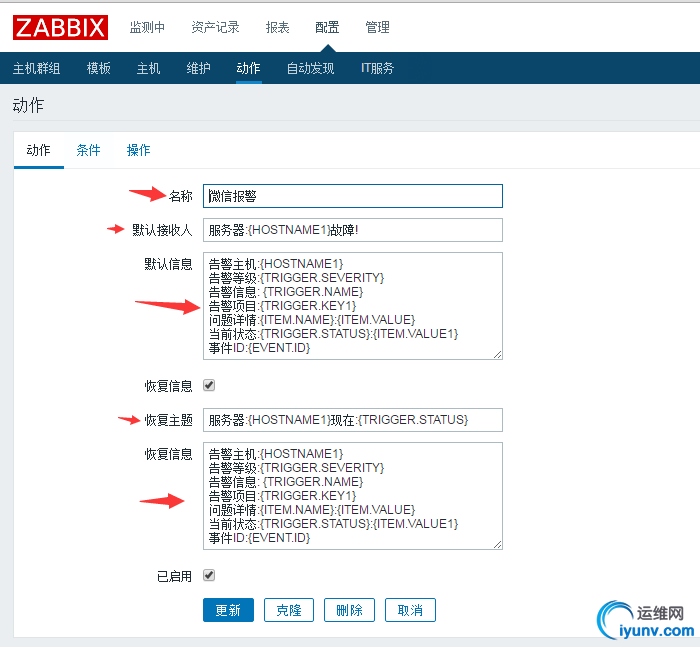Click the default subject field 服务器:{HOSTNAME1}故障!
The height and width of the screenshot is (647, 700).
click(353, 230)
